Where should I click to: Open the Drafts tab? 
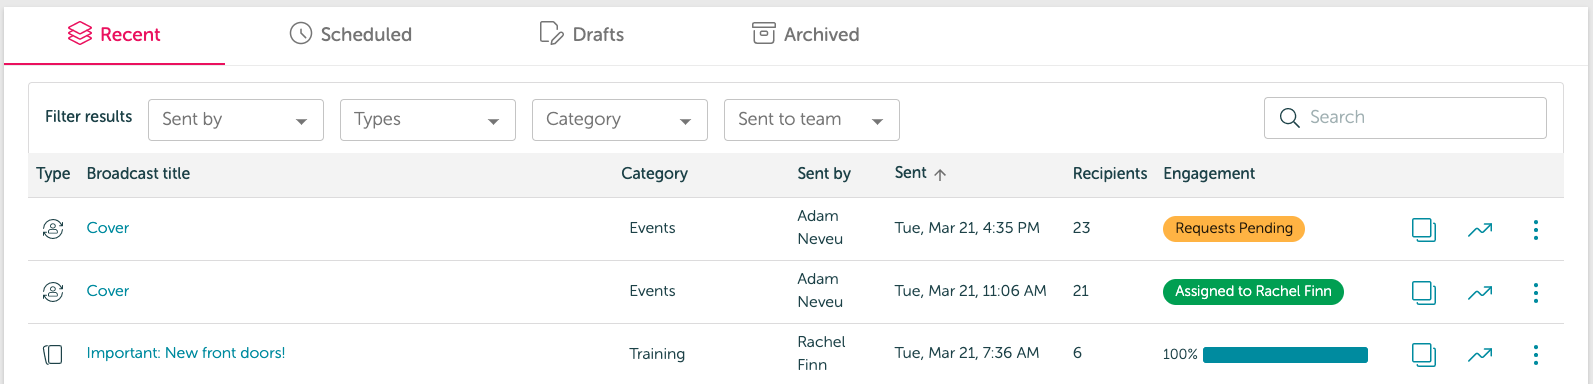pos(581,34)
